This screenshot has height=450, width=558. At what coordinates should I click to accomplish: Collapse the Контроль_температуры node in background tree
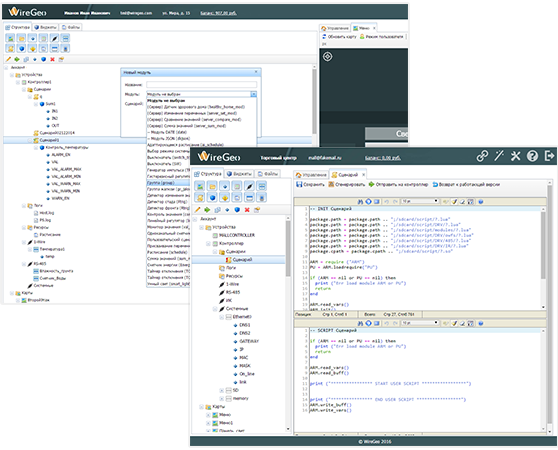[x=36, y=148]
